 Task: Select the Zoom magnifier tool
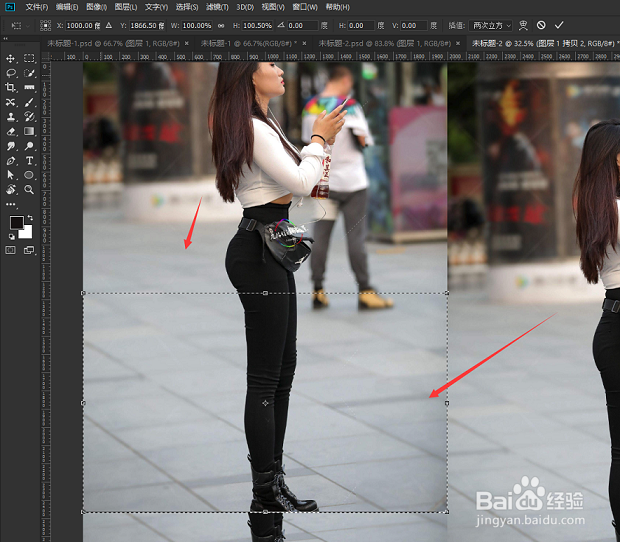[x=29, y=189]
